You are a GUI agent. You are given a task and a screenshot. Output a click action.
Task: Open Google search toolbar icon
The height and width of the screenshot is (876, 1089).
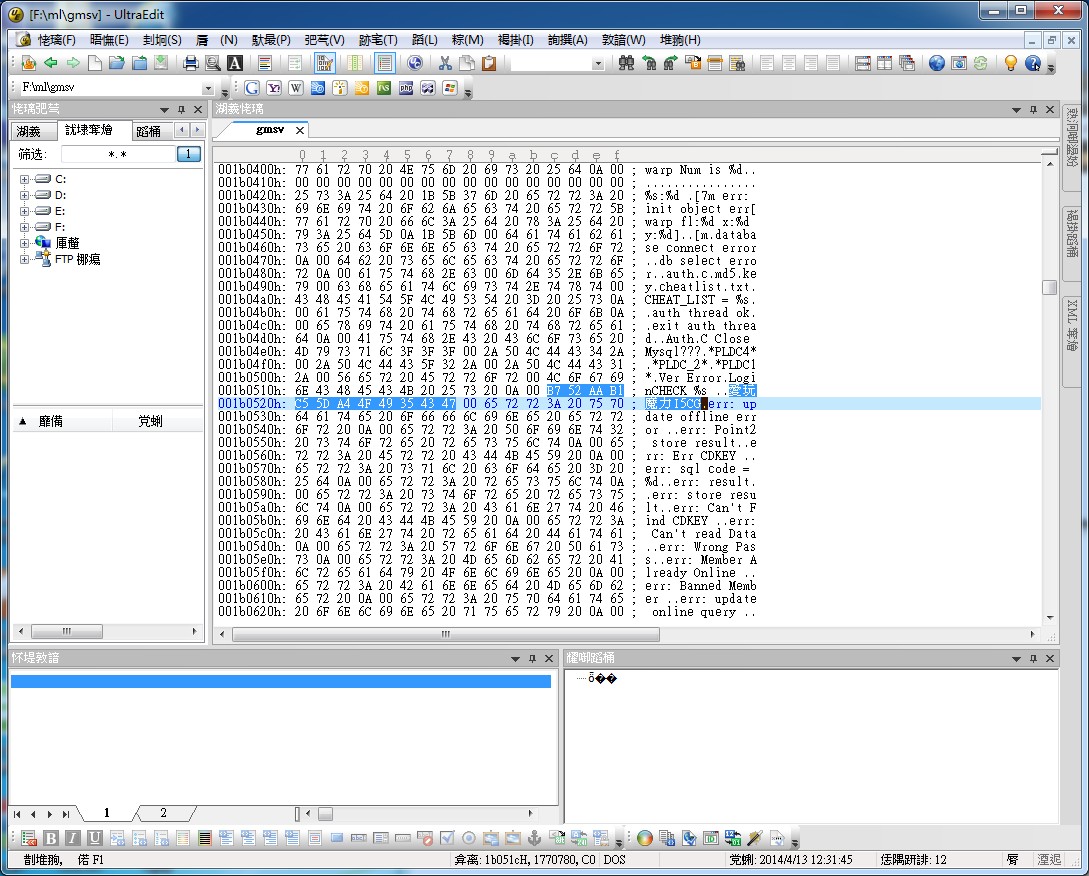pos(252,88)
